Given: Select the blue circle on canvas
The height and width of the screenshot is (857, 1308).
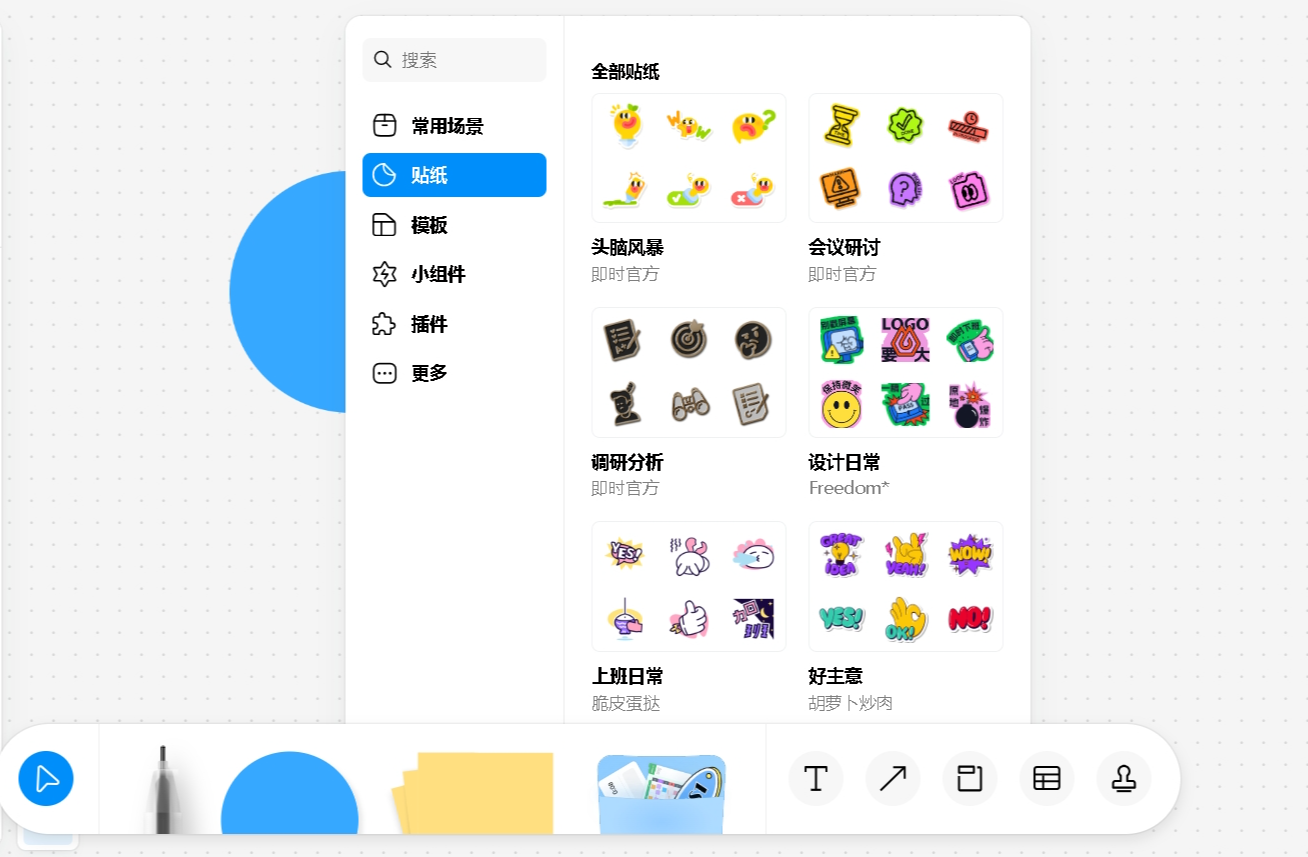Looking at the screenshot, I should pyautogui.click(x=288, y=291).
